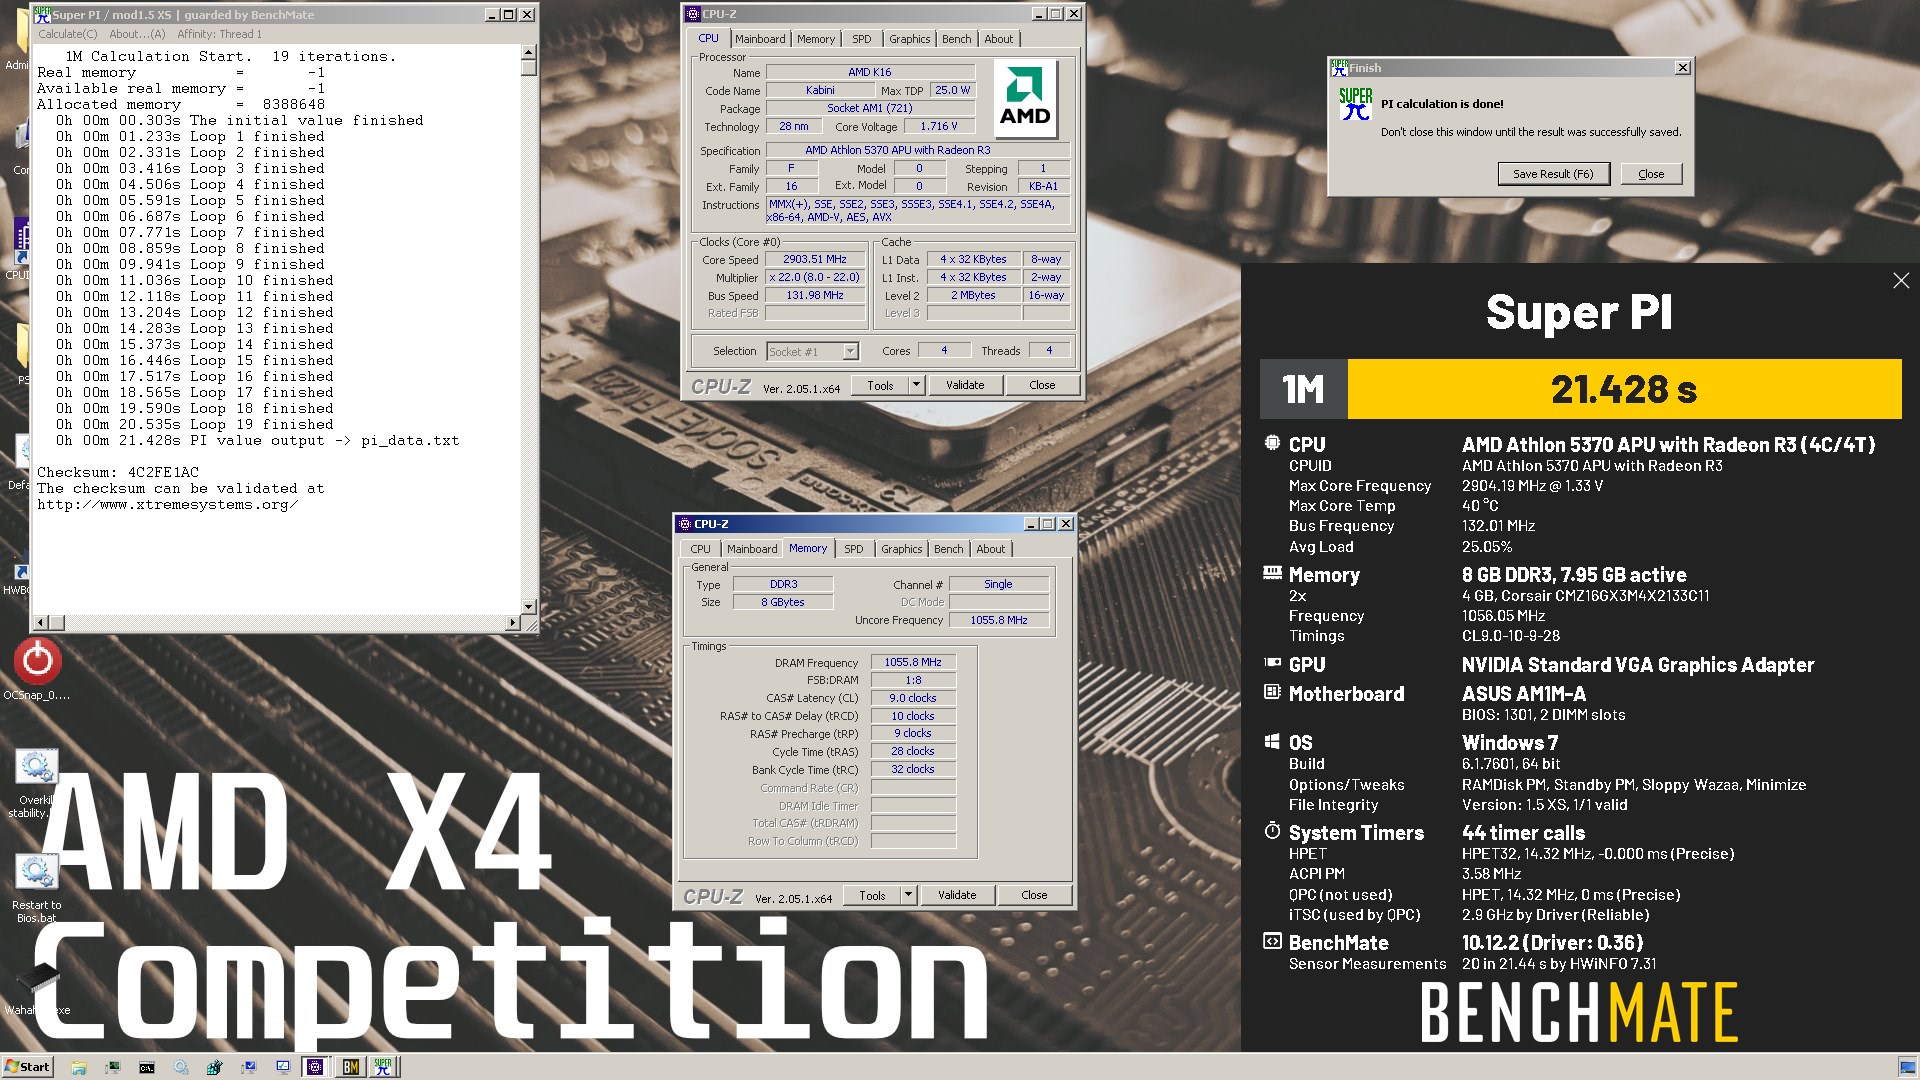Click Close in Finish dialog
This screenshot has width=1920, height=1080.
(x=1651, y=174)
